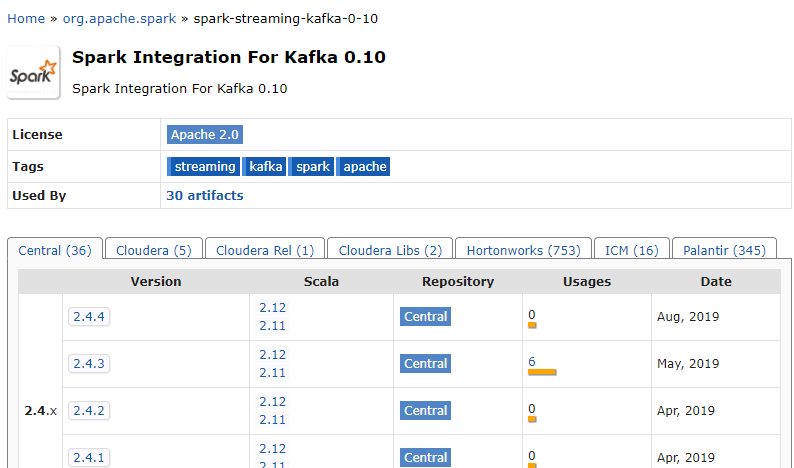This screenshot has width=794, height=468.
Task: Click the 2.4.x version group label
Action: [x=41, y=411]
